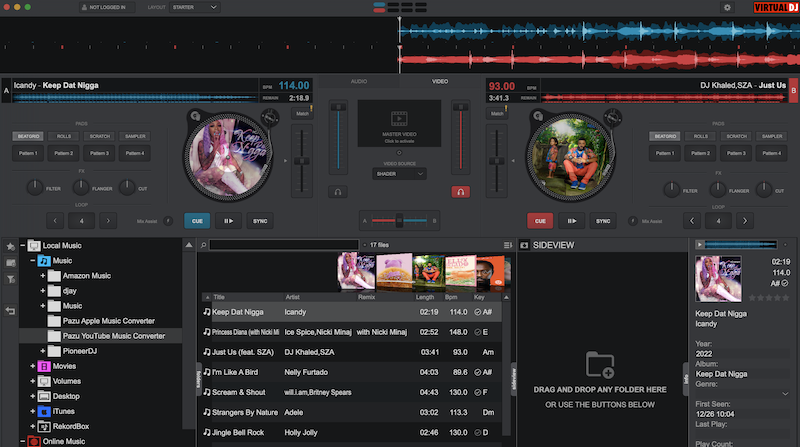Click the red CUE button on deck B

(x=540, y=221)
